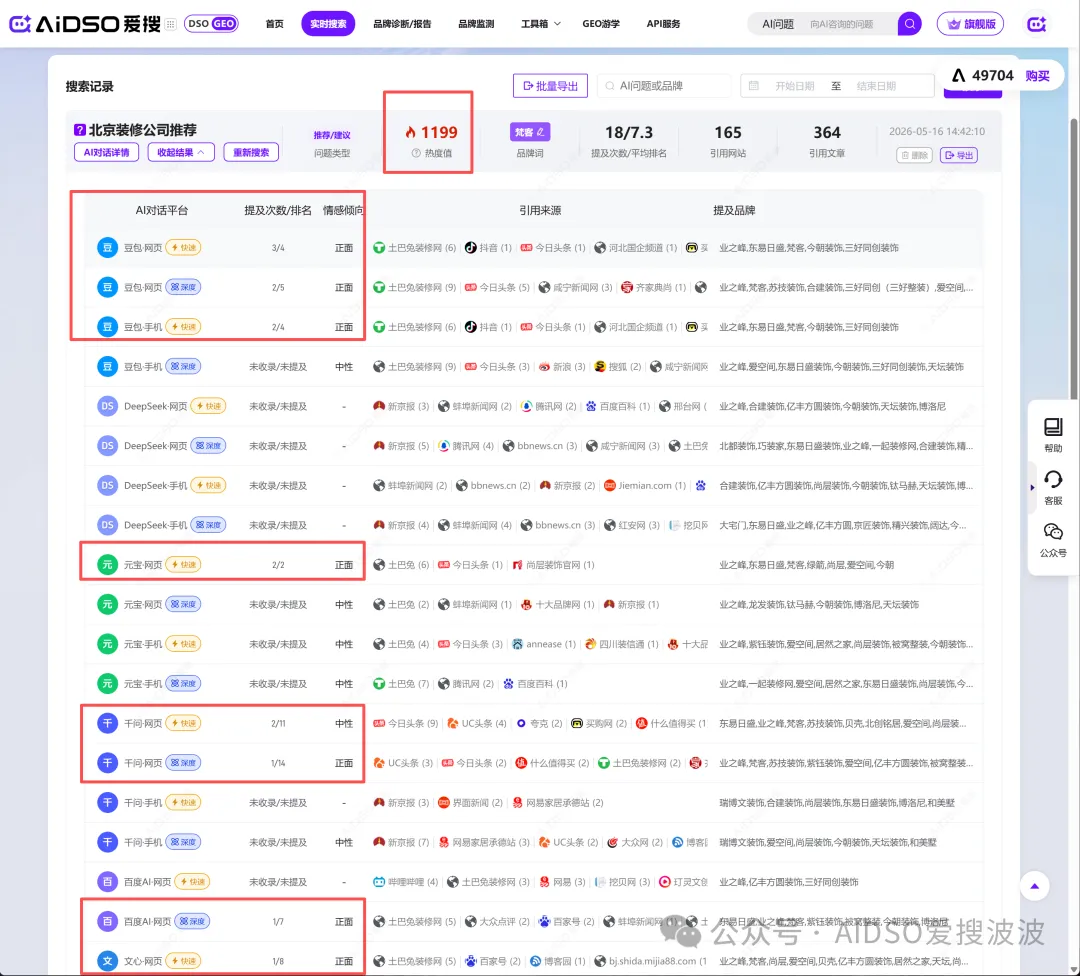Click the purple magnifier search button
1080x976 pixels.
pos(909,24)
